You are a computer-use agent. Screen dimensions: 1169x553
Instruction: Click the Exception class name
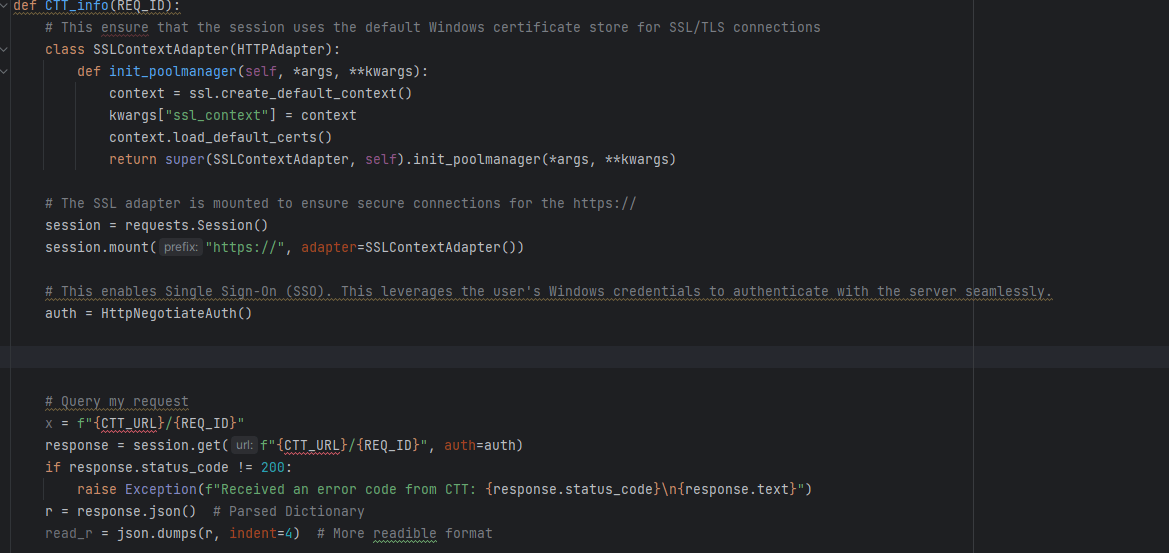(161, 490)
